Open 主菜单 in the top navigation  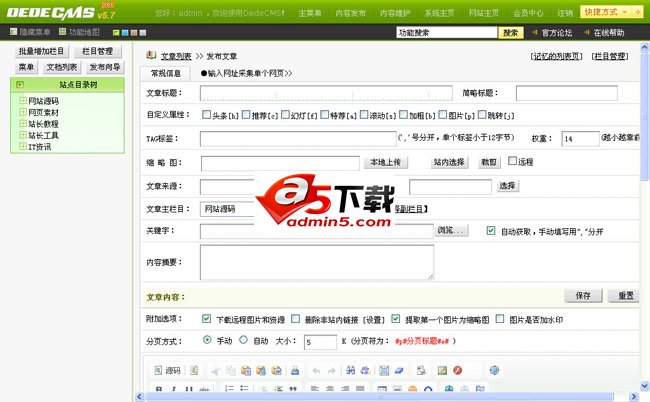pos(310,13)
